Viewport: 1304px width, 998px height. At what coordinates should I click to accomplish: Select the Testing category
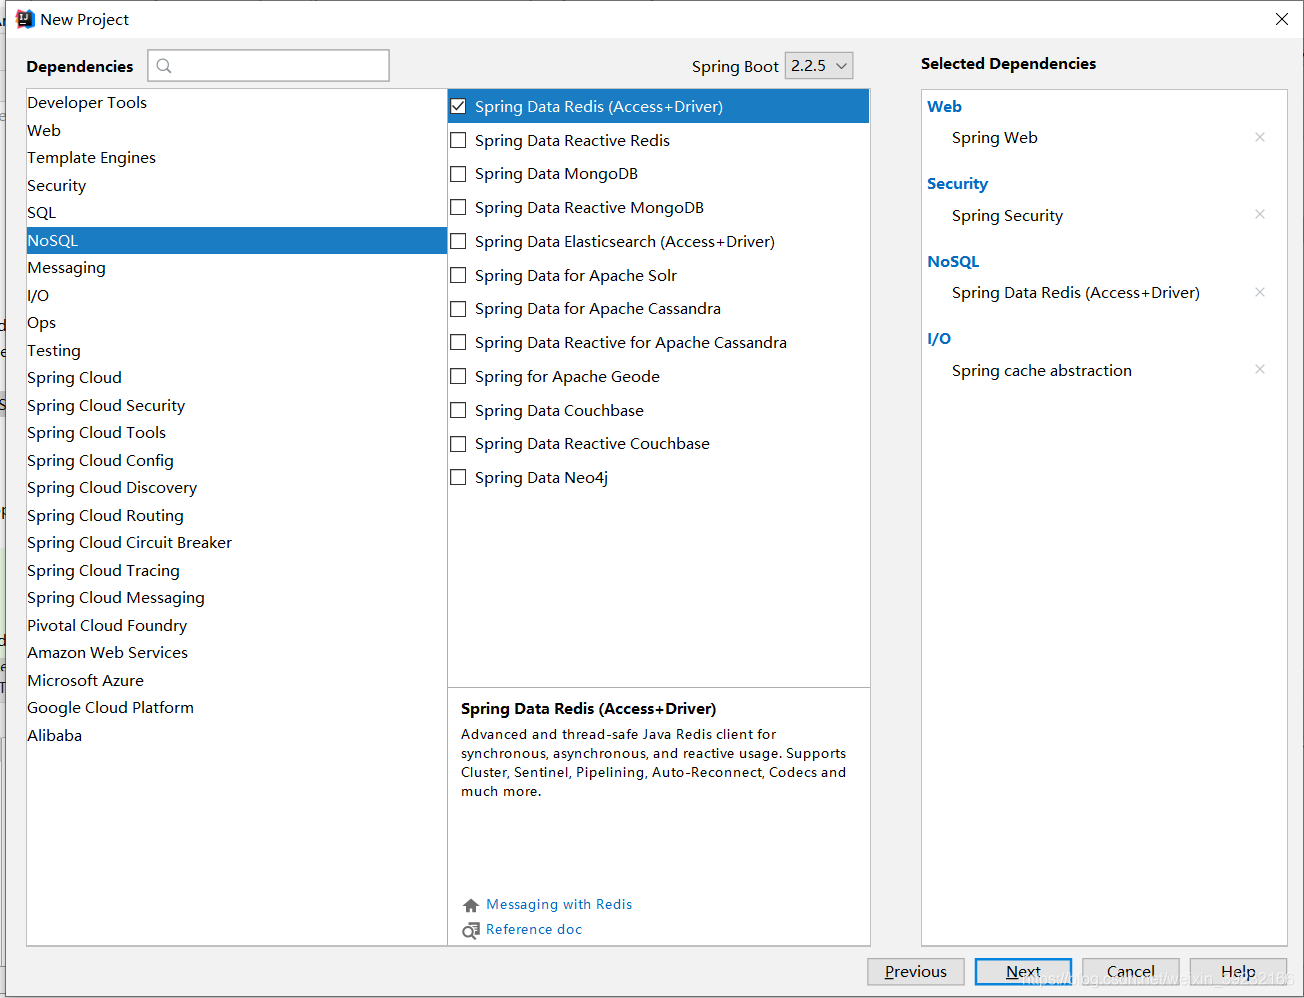tap(236, 350)
